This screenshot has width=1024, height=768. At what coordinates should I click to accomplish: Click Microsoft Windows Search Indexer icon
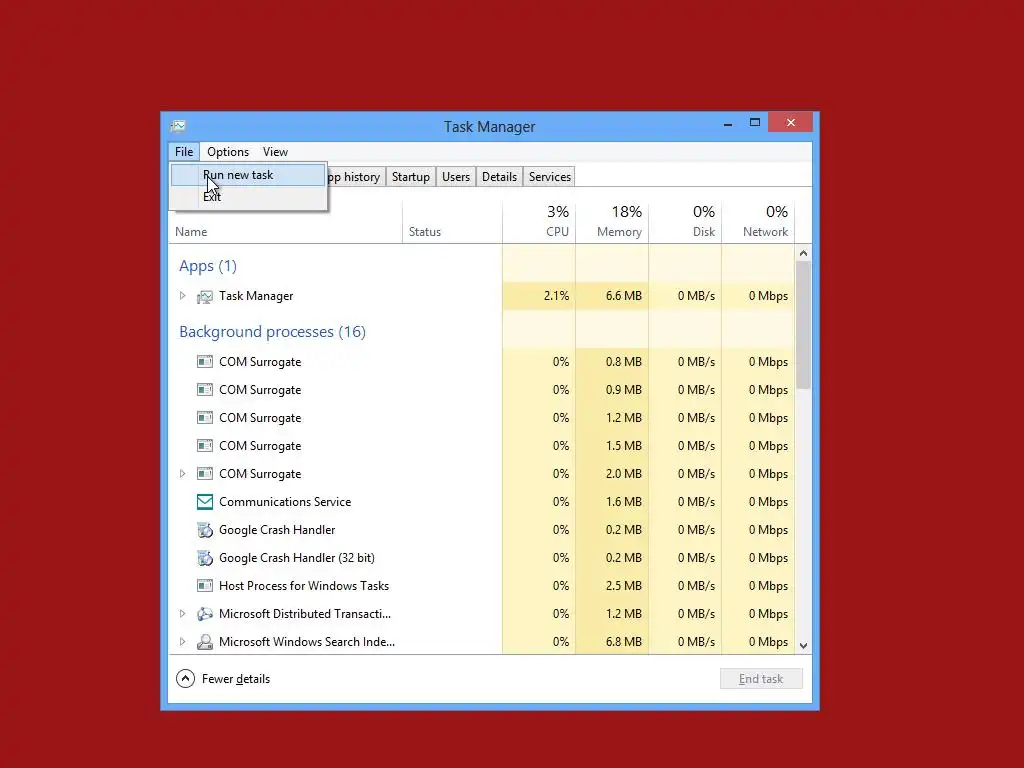tap(204, 642)
